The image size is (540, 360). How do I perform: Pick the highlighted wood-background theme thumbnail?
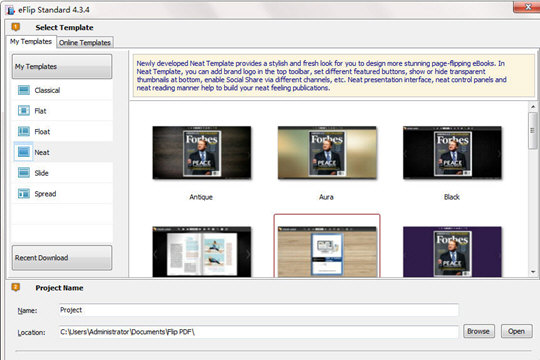click(x=327, y=252)
